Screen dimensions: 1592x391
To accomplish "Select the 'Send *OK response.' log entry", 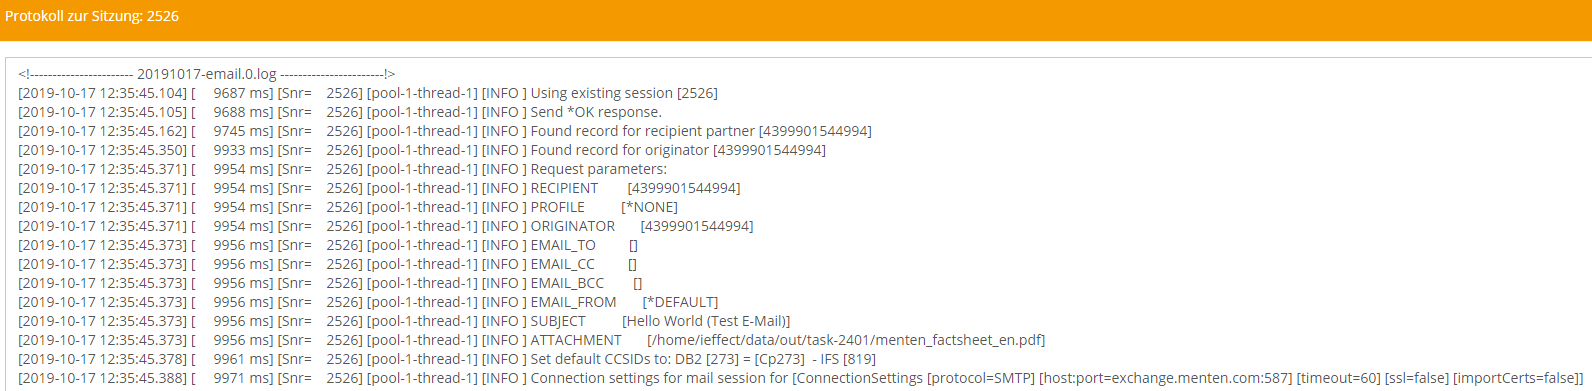I will [340, 112].
